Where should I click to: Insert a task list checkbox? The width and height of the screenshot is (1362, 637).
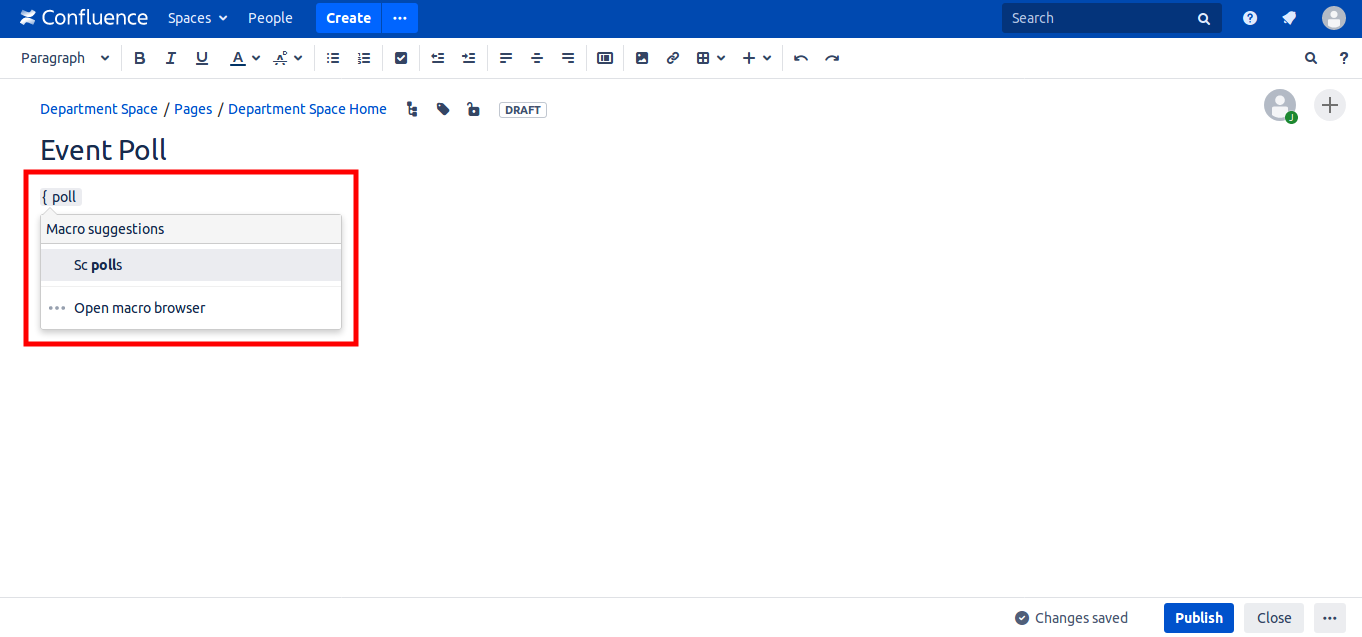[x=401, y=58]
